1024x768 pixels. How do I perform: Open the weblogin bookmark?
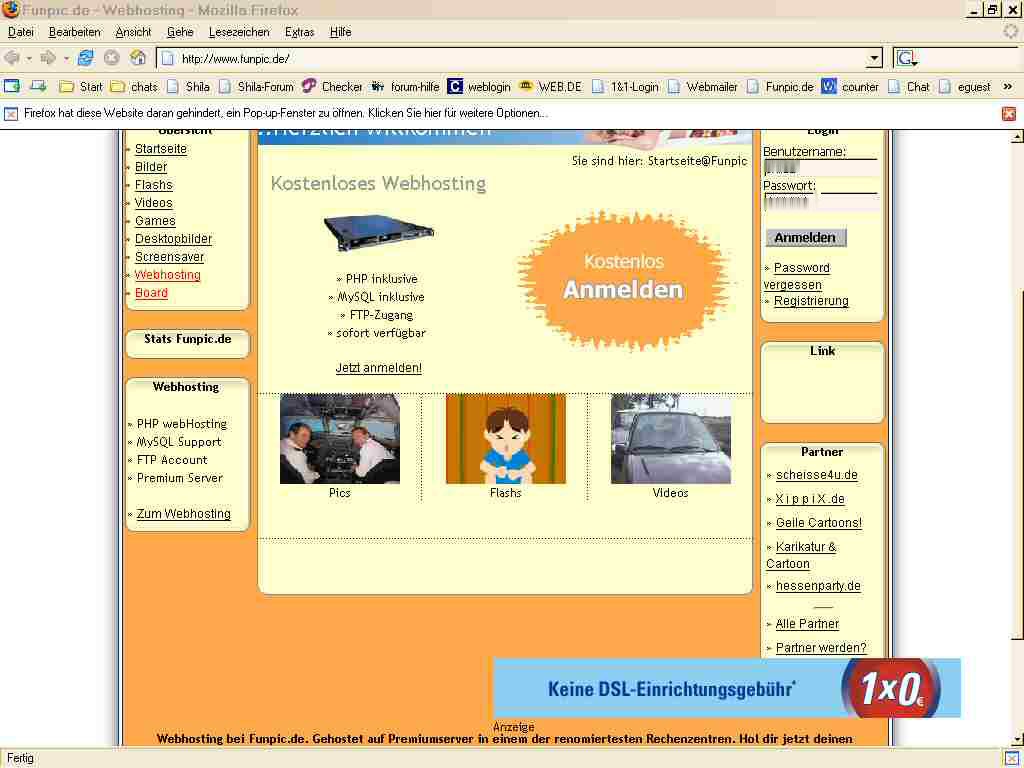479,87
